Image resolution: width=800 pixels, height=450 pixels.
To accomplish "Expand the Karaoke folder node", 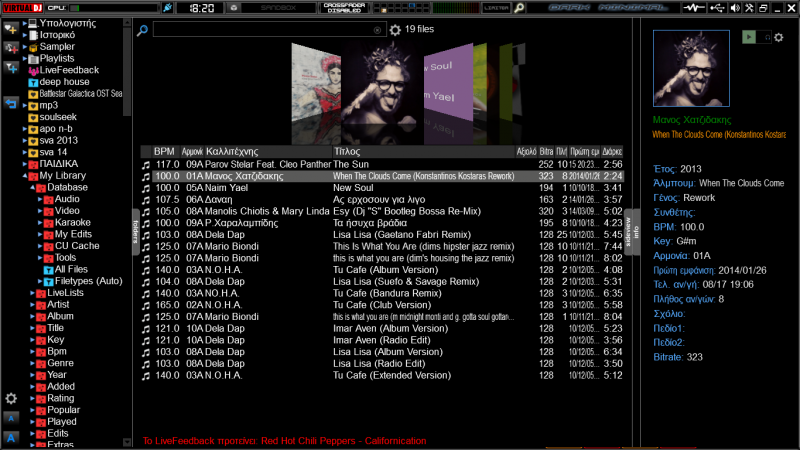I will click(40, 222).
